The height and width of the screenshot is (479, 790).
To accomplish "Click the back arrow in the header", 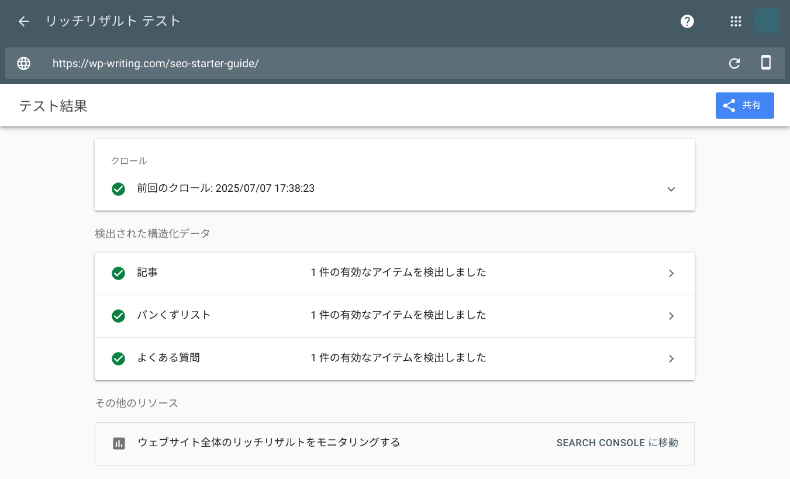I will pyautogui.click(x=24, y=21).
